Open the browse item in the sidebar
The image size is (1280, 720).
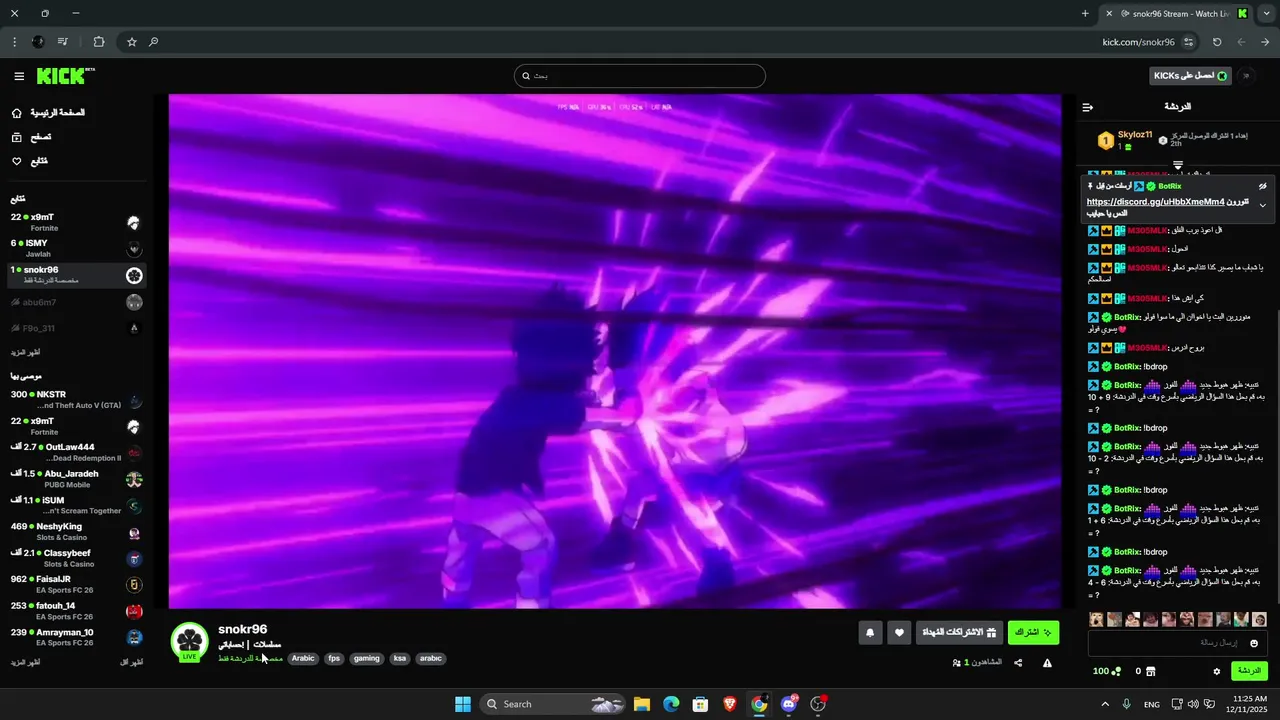[32, 137]
